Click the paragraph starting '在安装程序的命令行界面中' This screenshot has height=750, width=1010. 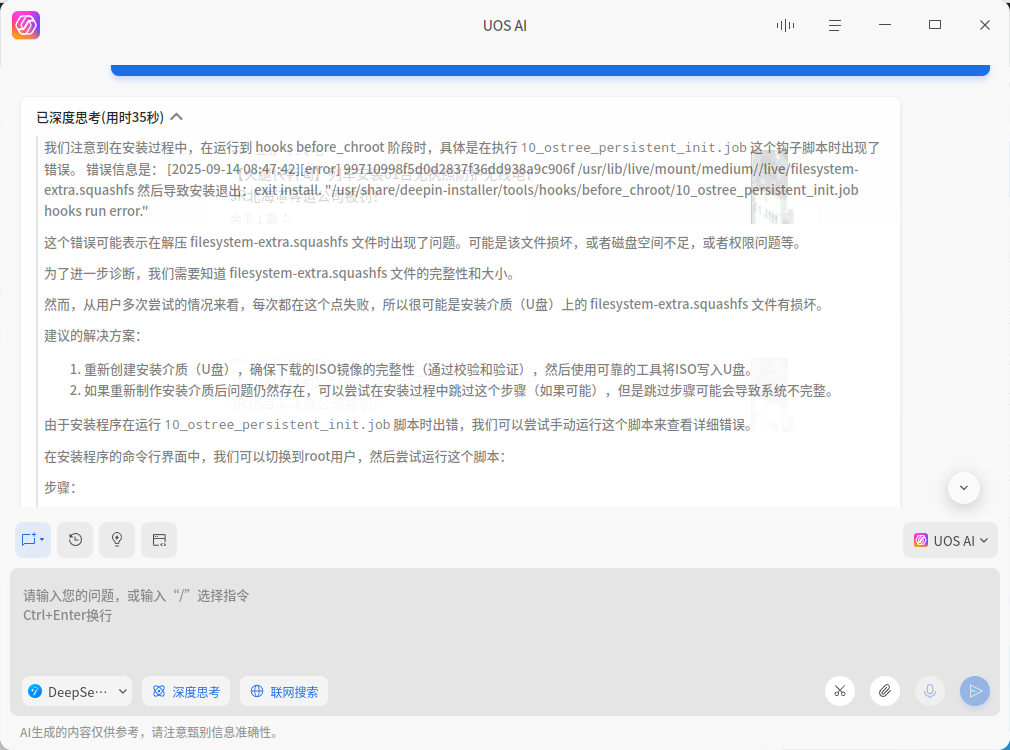pos(275,457)
